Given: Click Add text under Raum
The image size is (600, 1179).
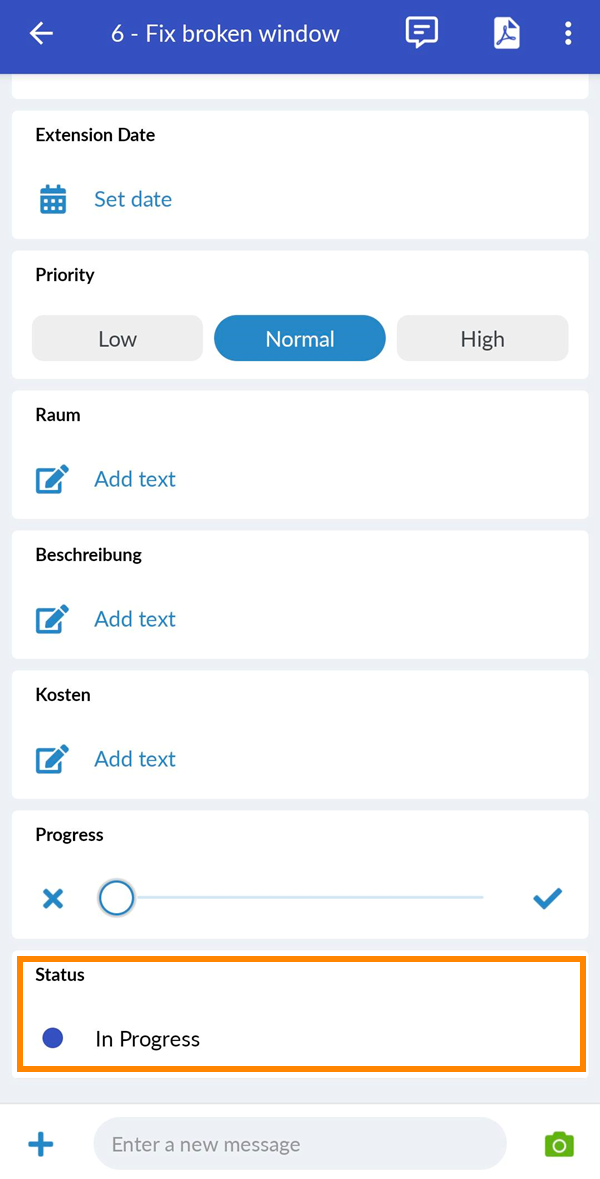Looking at the screenshot, I should (135, 479).
